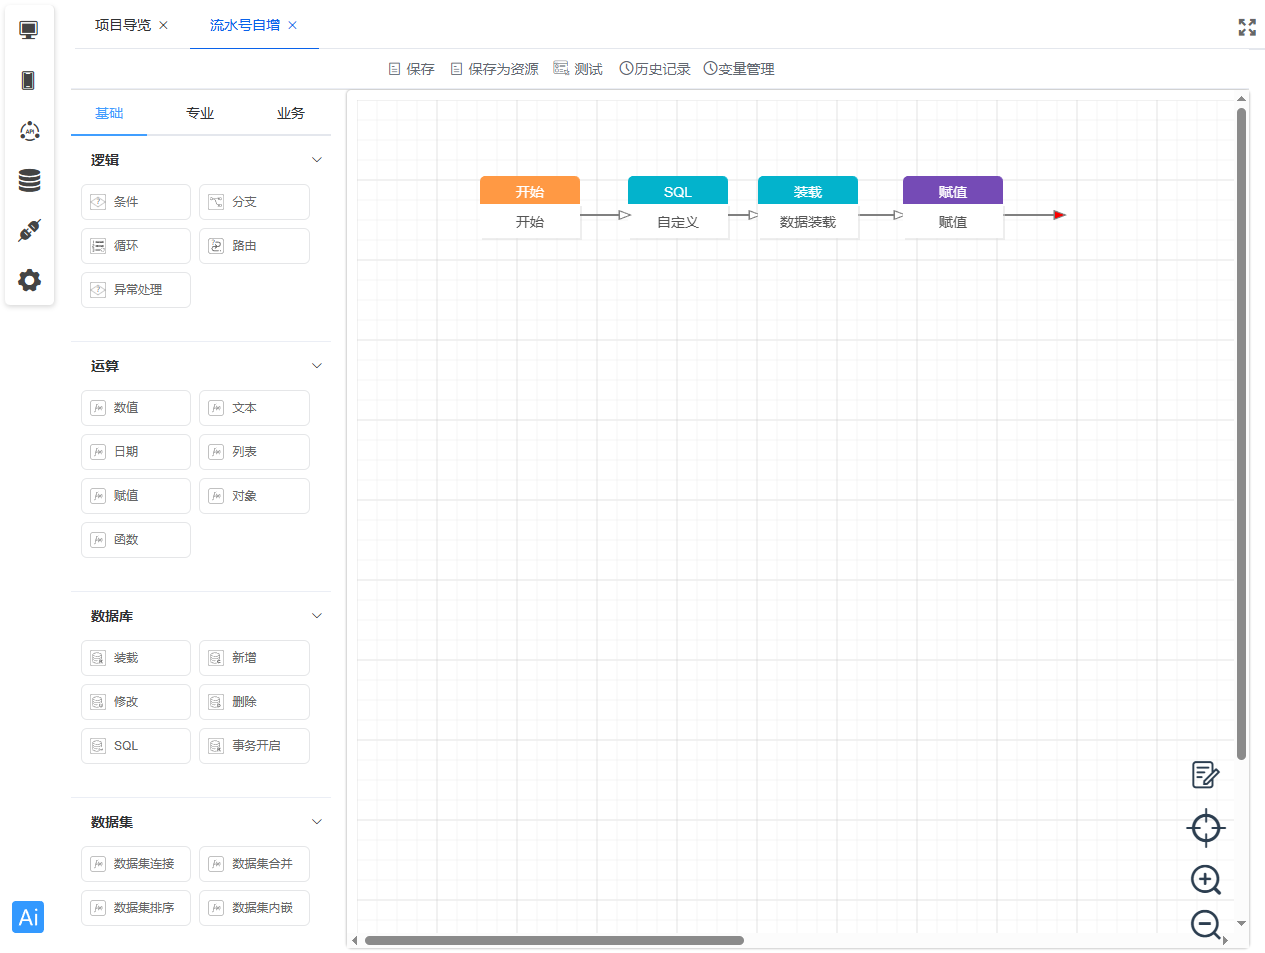Open 变量管理 from the toolbar

[739, 69]
